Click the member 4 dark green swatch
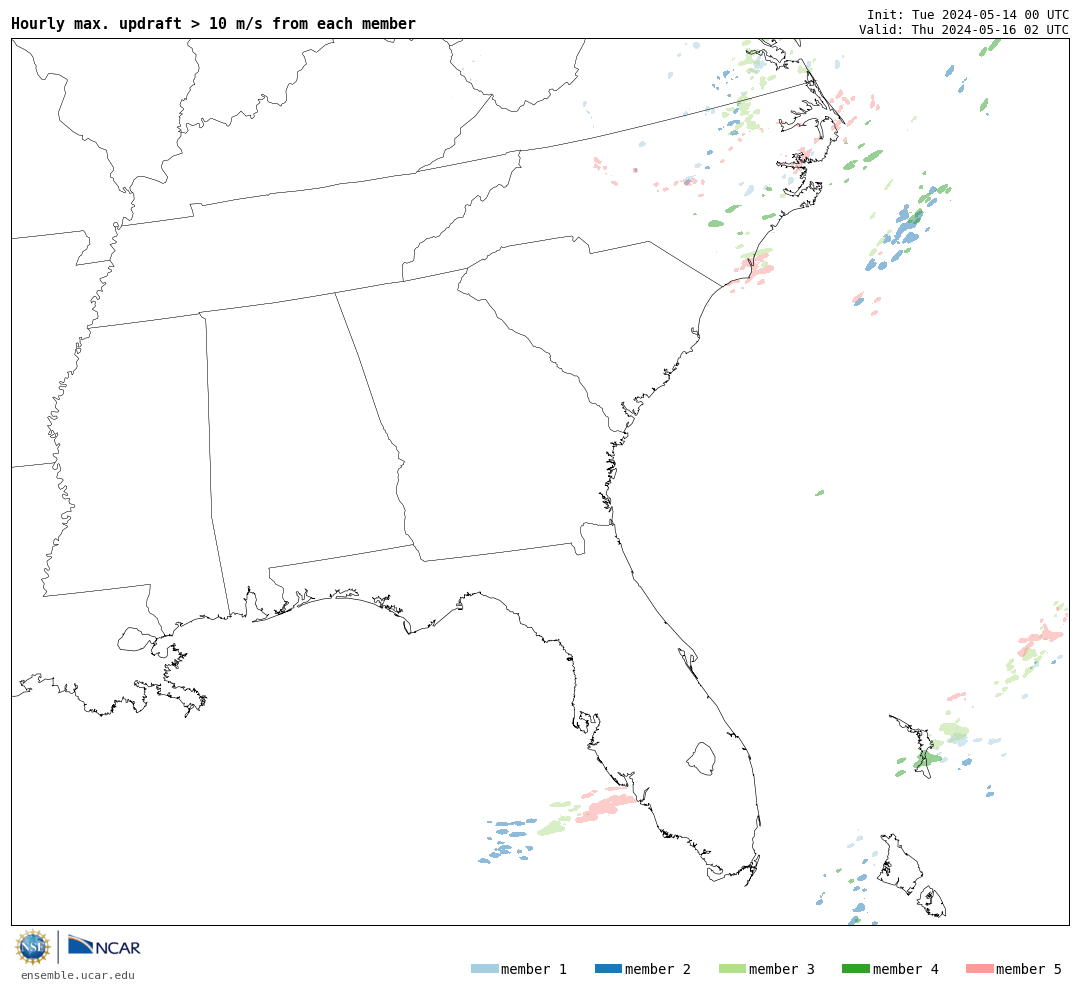The height and width of the screenshot is (988, 1080). point(856,969)
